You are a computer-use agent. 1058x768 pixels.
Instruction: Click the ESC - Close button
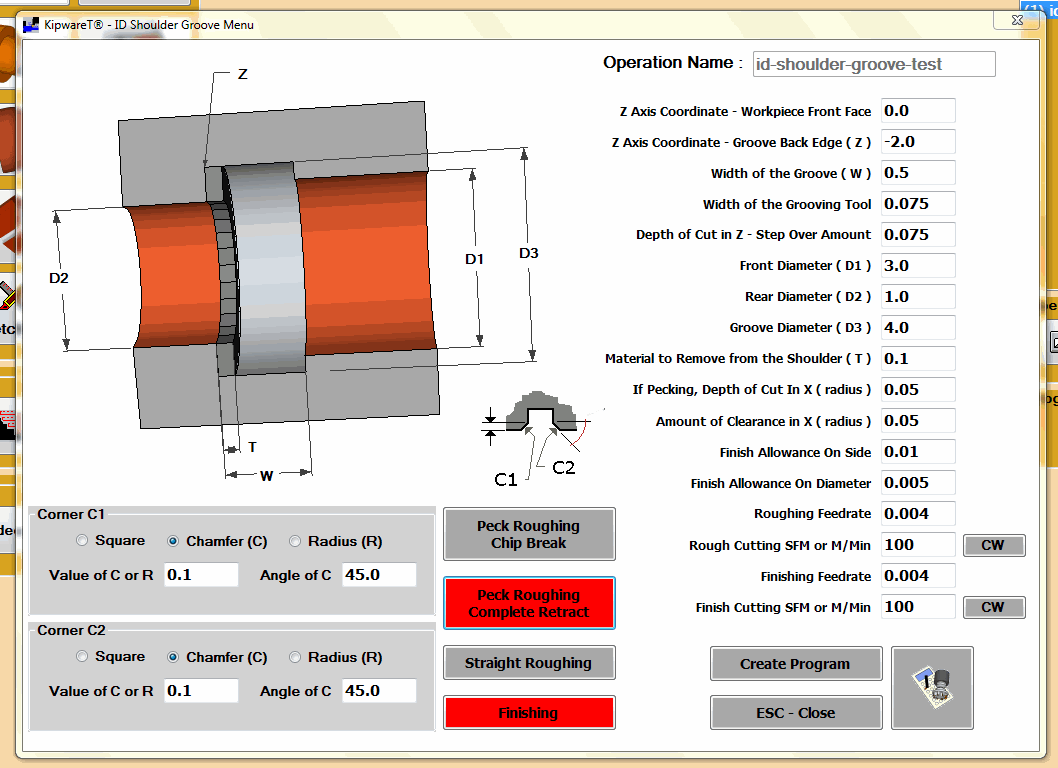(795, 712)
